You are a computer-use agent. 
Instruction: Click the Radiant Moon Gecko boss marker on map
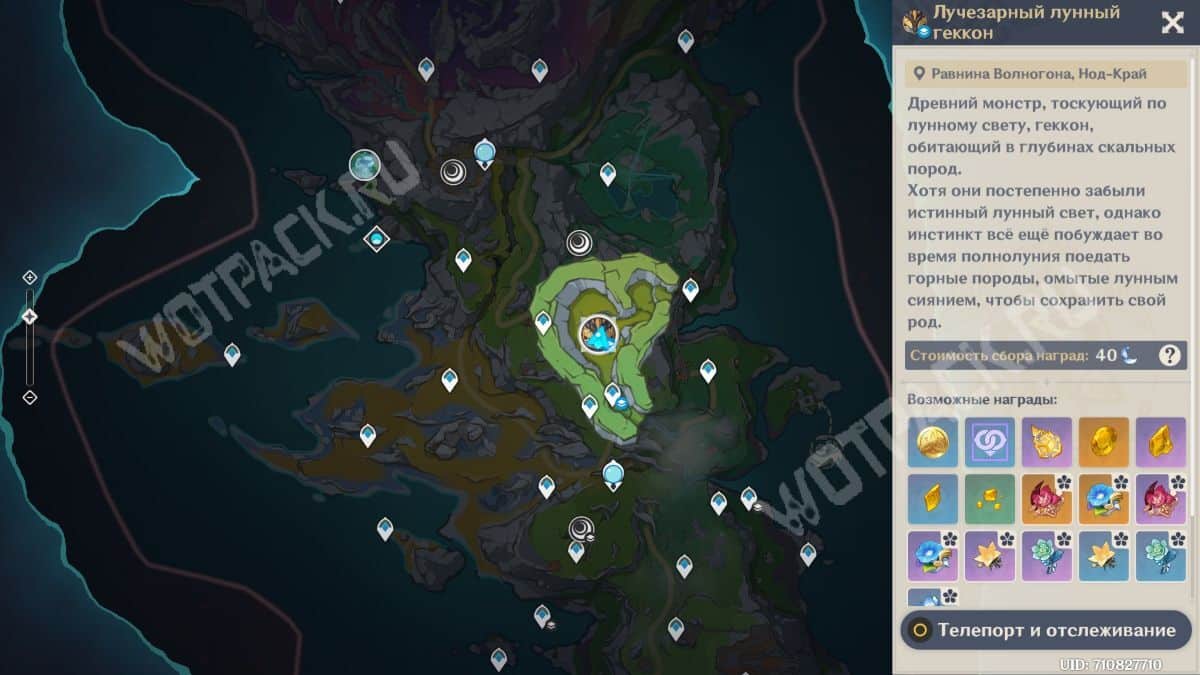(598, 333)
